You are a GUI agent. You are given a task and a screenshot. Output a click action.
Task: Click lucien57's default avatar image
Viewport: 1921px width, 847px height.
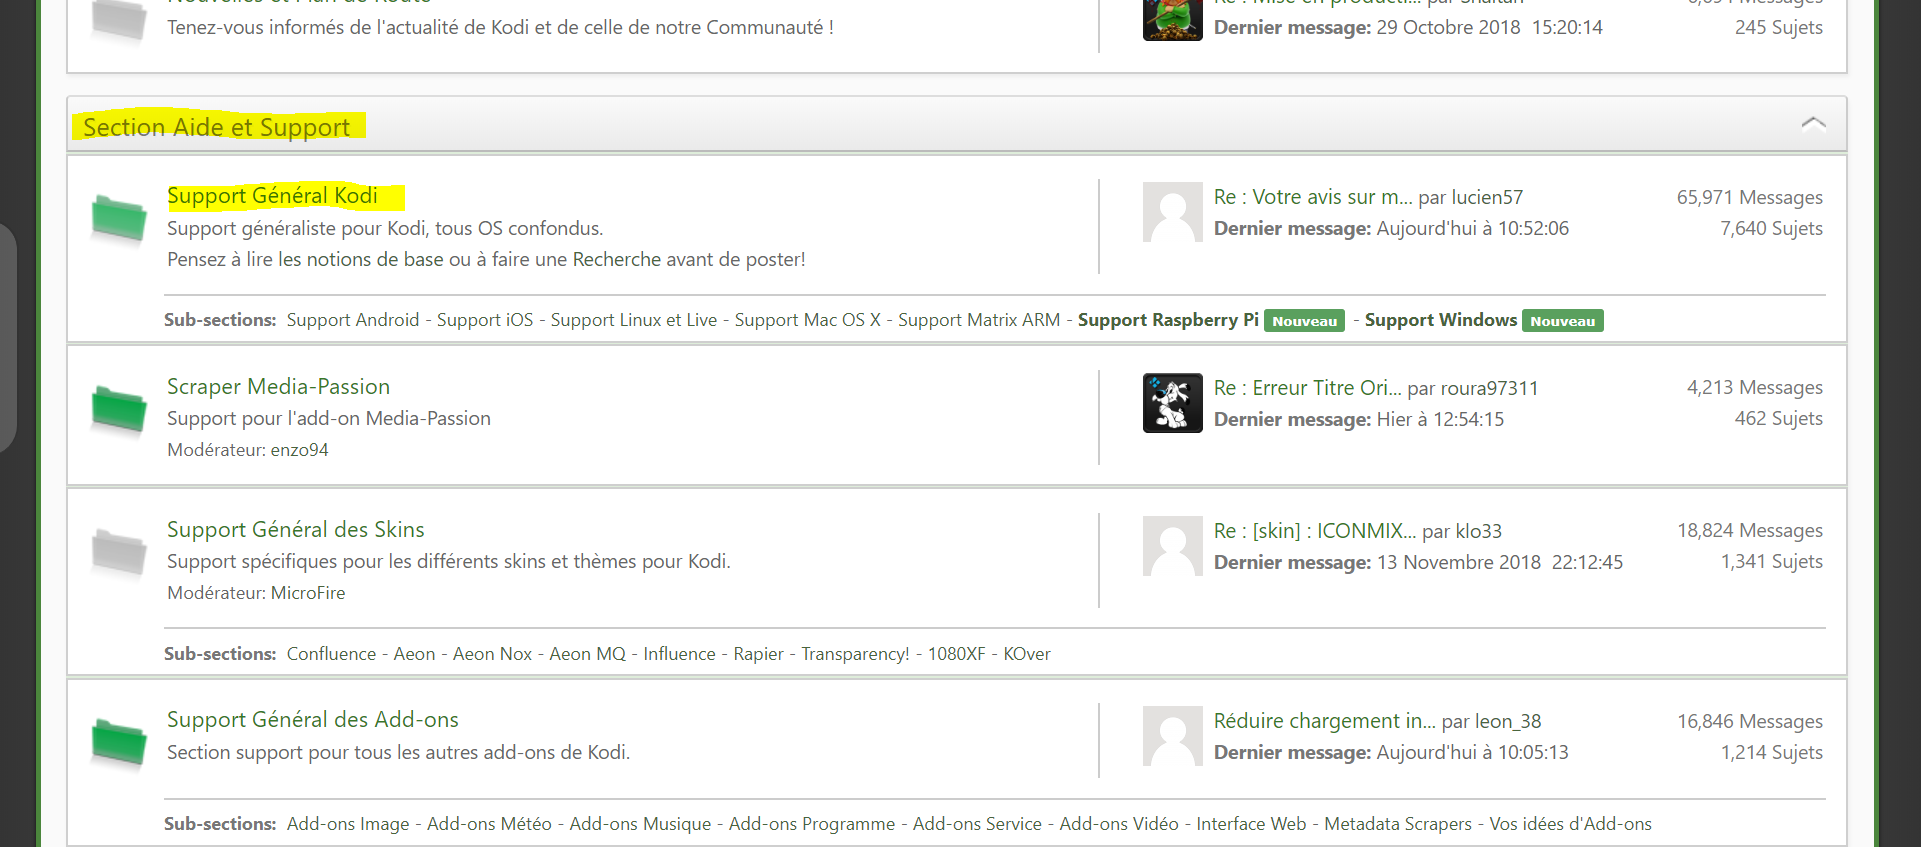[x=1172, y=212]
